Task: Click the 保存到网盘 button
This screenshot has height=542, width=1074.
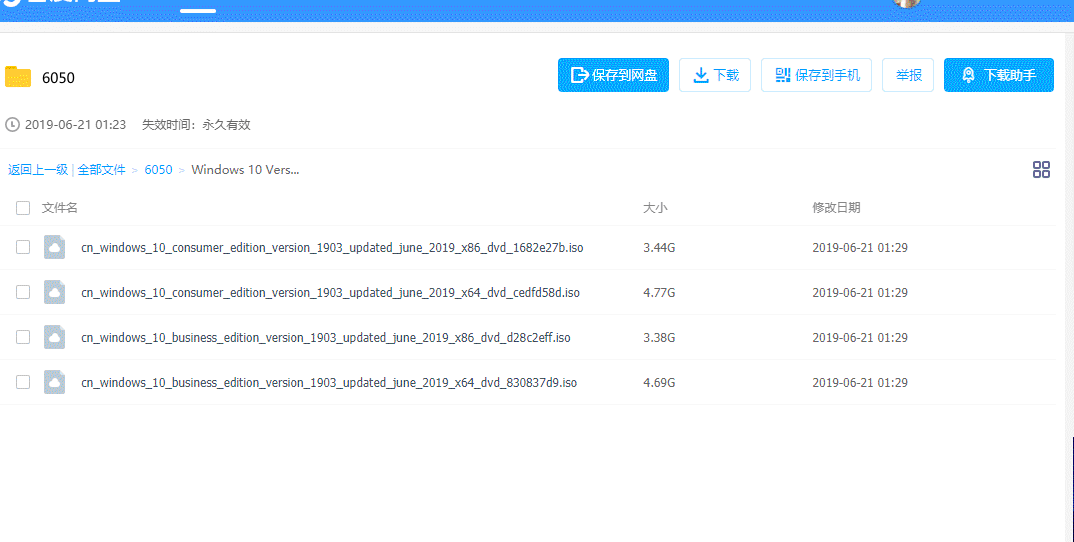Action: 613,75
